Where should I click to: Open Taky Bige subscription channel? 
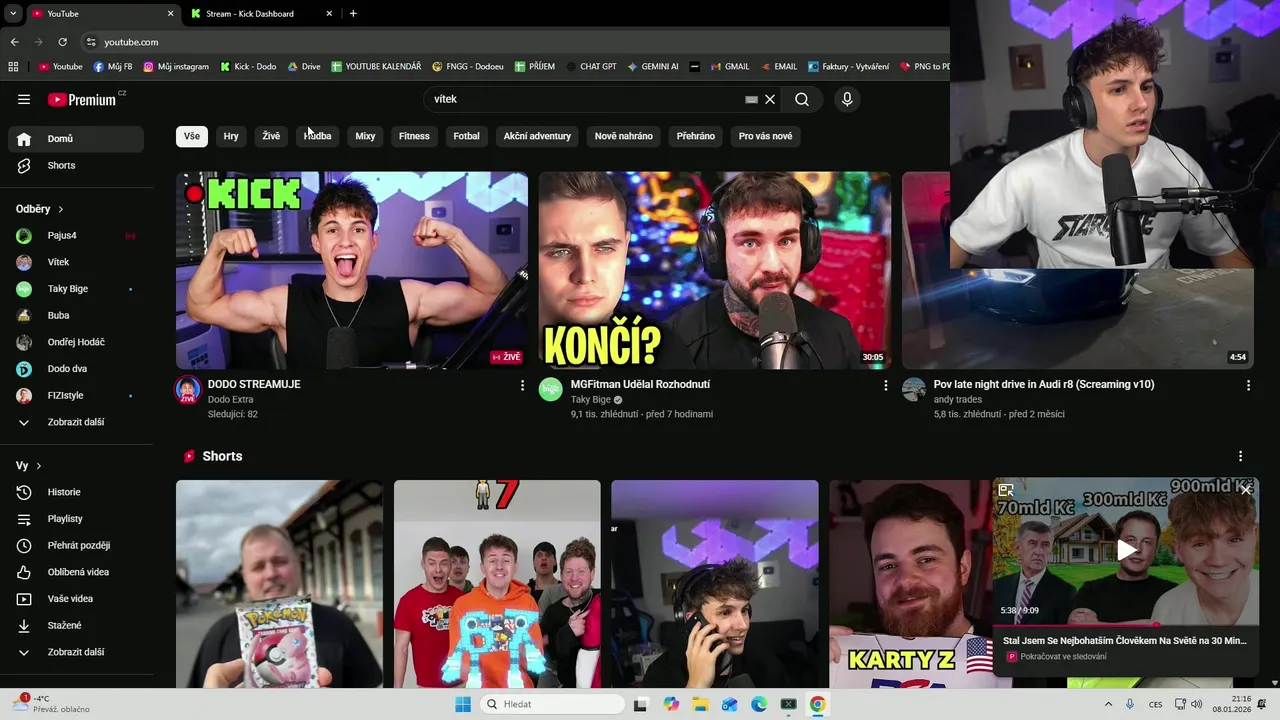coord(76,289)
